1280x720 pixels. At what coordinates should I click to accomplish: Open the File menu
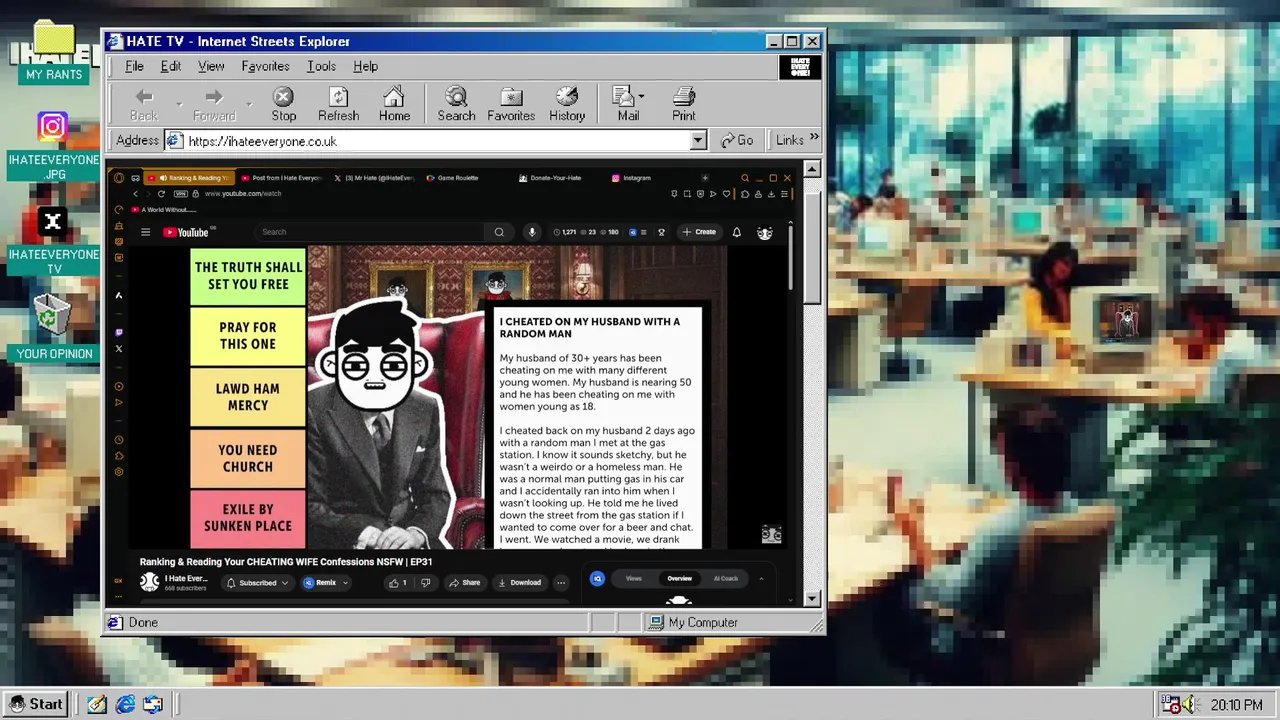click(x=134, y=66)
